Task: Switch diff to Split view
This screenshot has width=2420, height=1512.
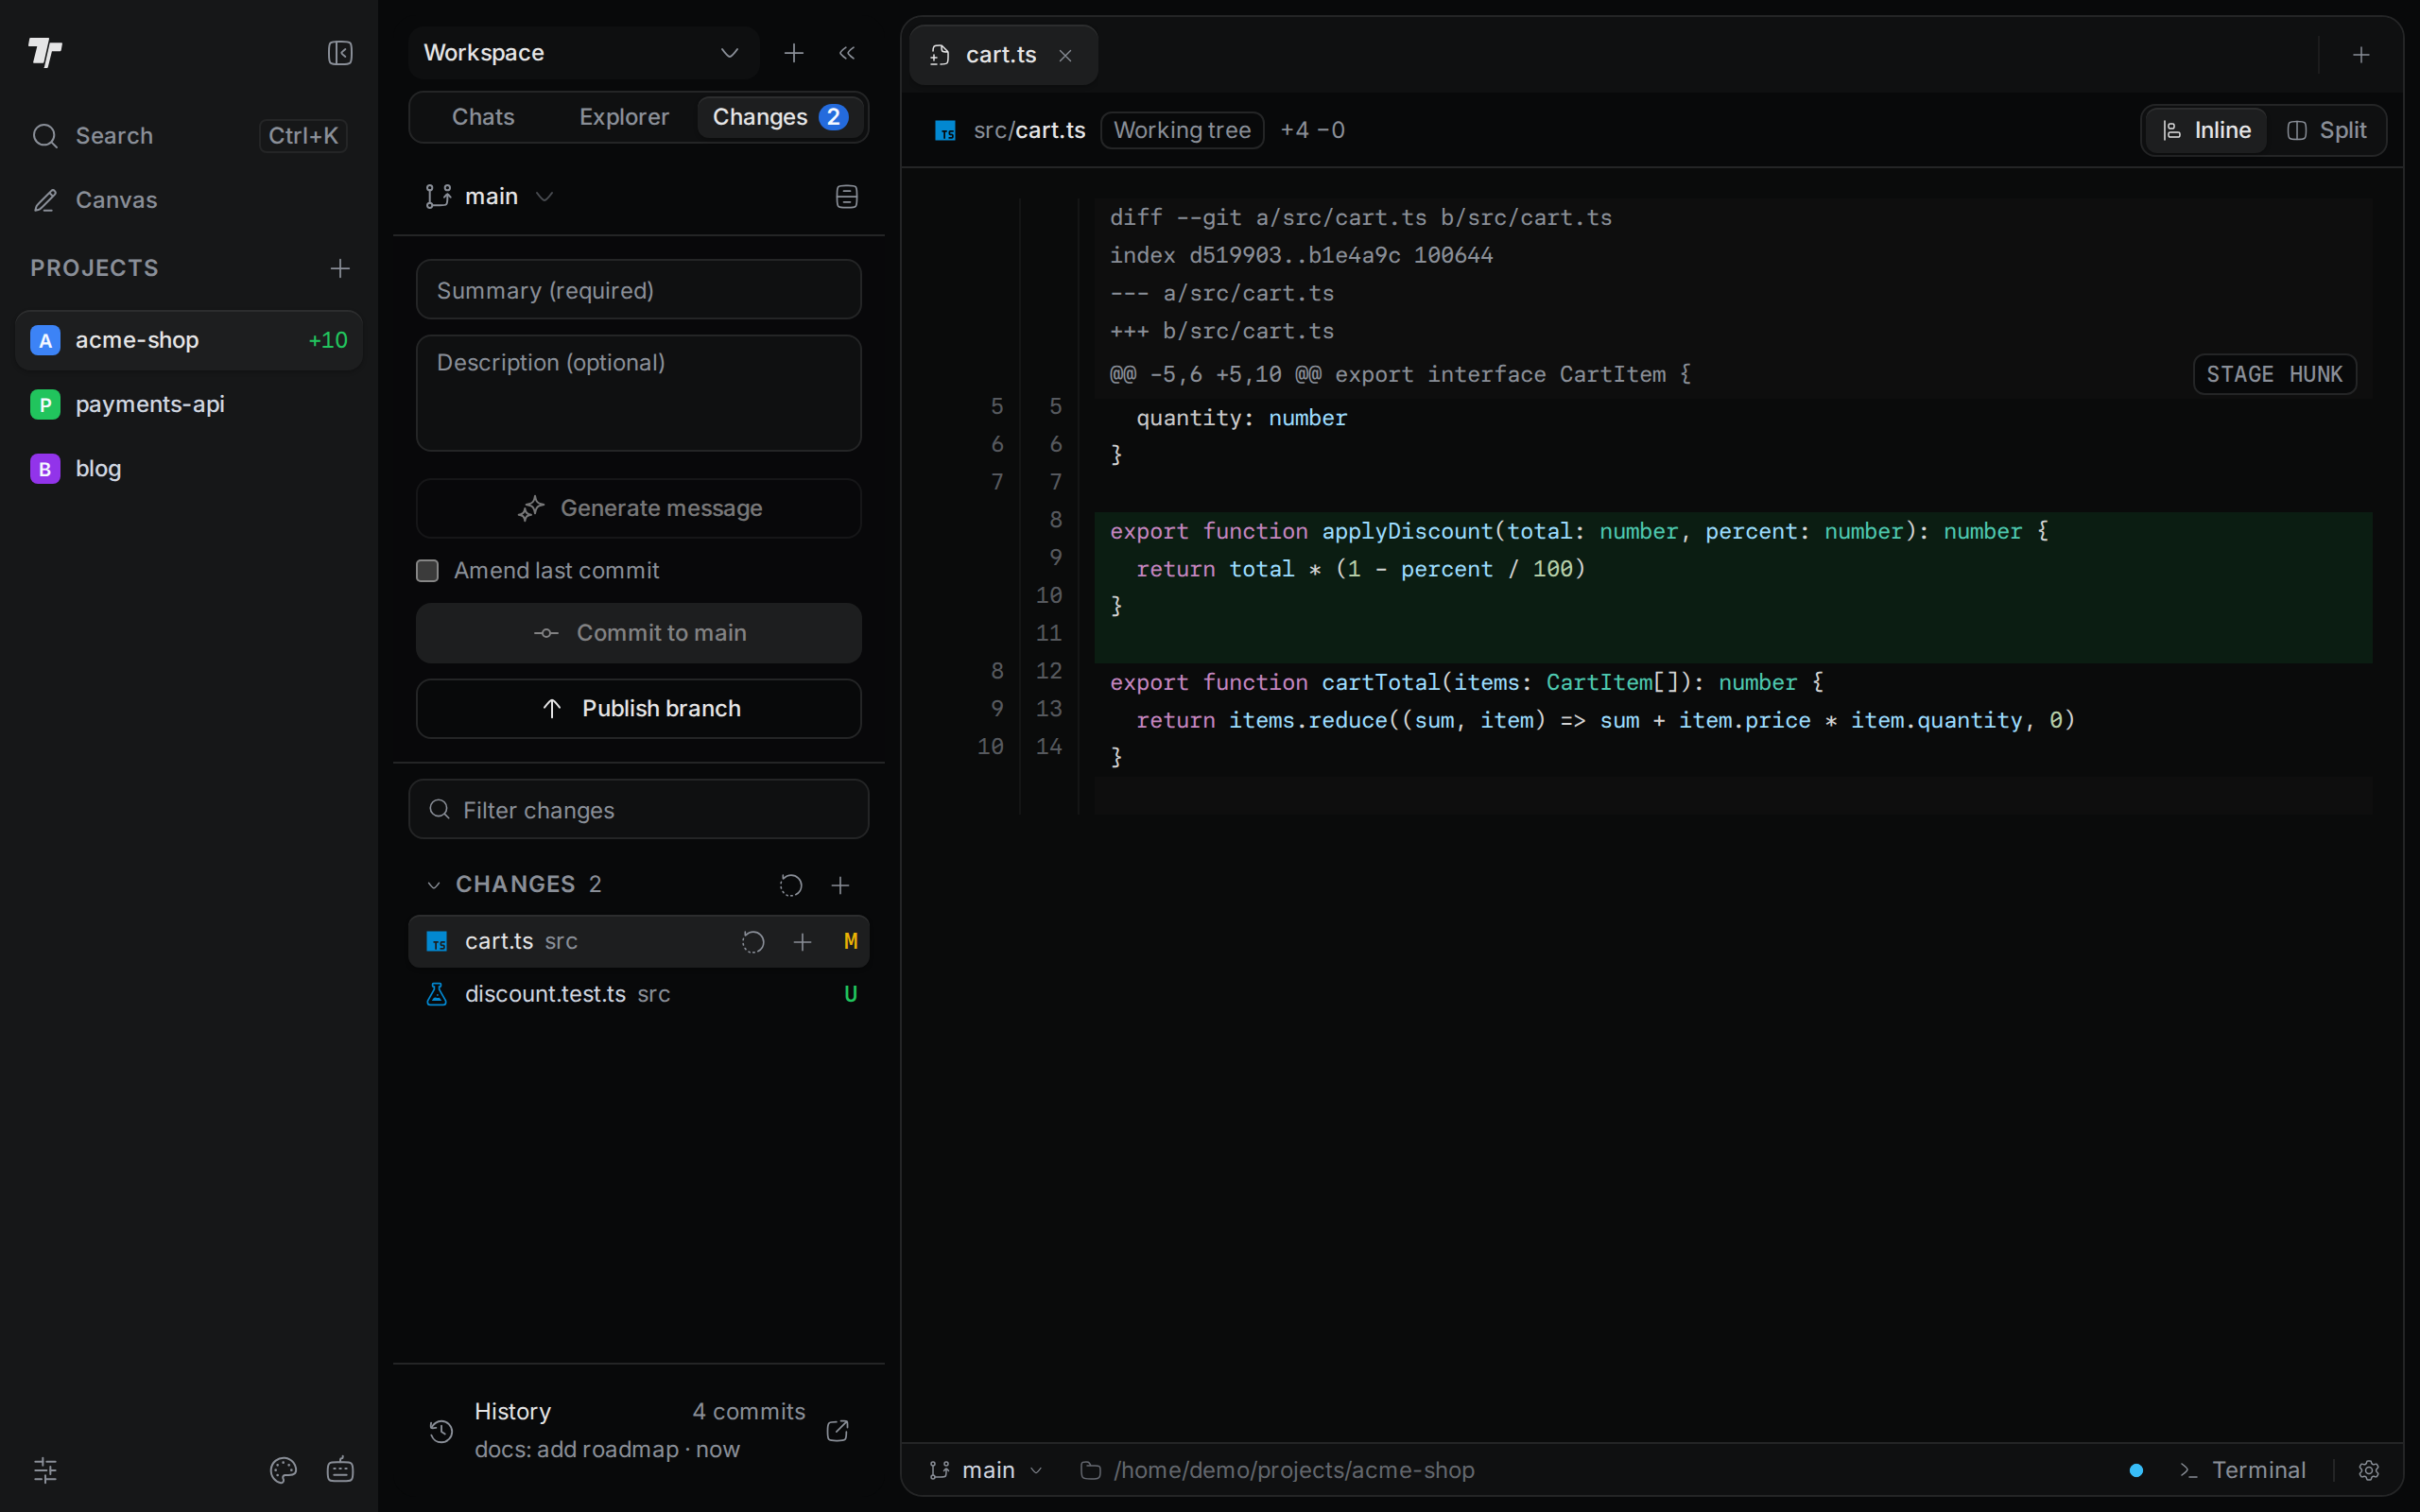Action: [x=2326, y=130]
